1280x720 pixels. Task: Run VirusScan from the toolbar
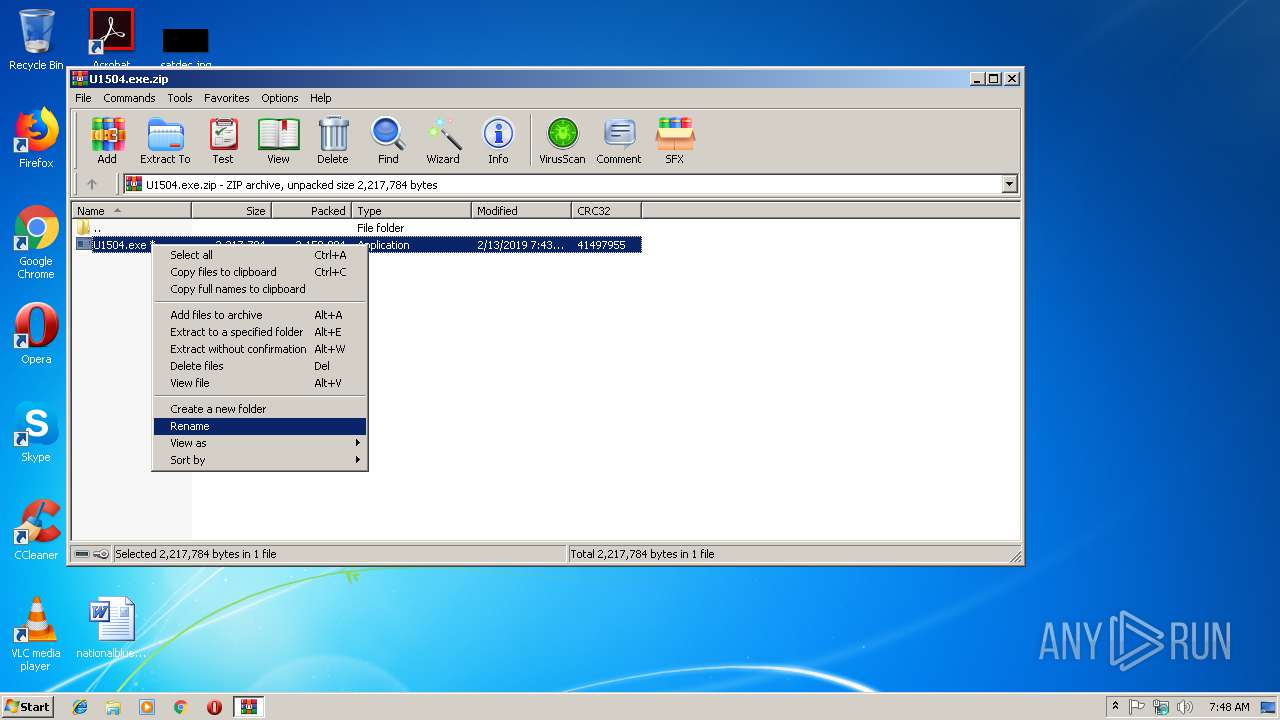(562, 140)
